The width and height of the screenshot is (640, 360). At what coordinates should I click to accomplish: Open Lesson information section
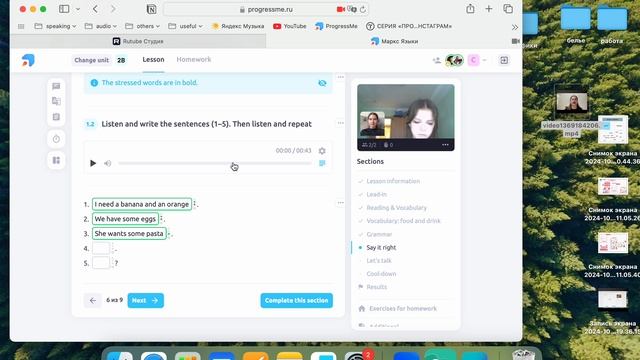pyautogui.click(x=393, y=181)
